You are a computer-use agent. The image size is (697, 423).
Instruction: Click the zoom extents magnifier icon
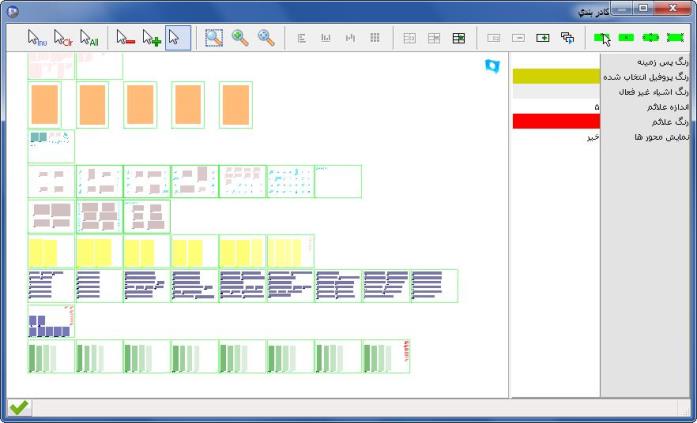(266, 38)
